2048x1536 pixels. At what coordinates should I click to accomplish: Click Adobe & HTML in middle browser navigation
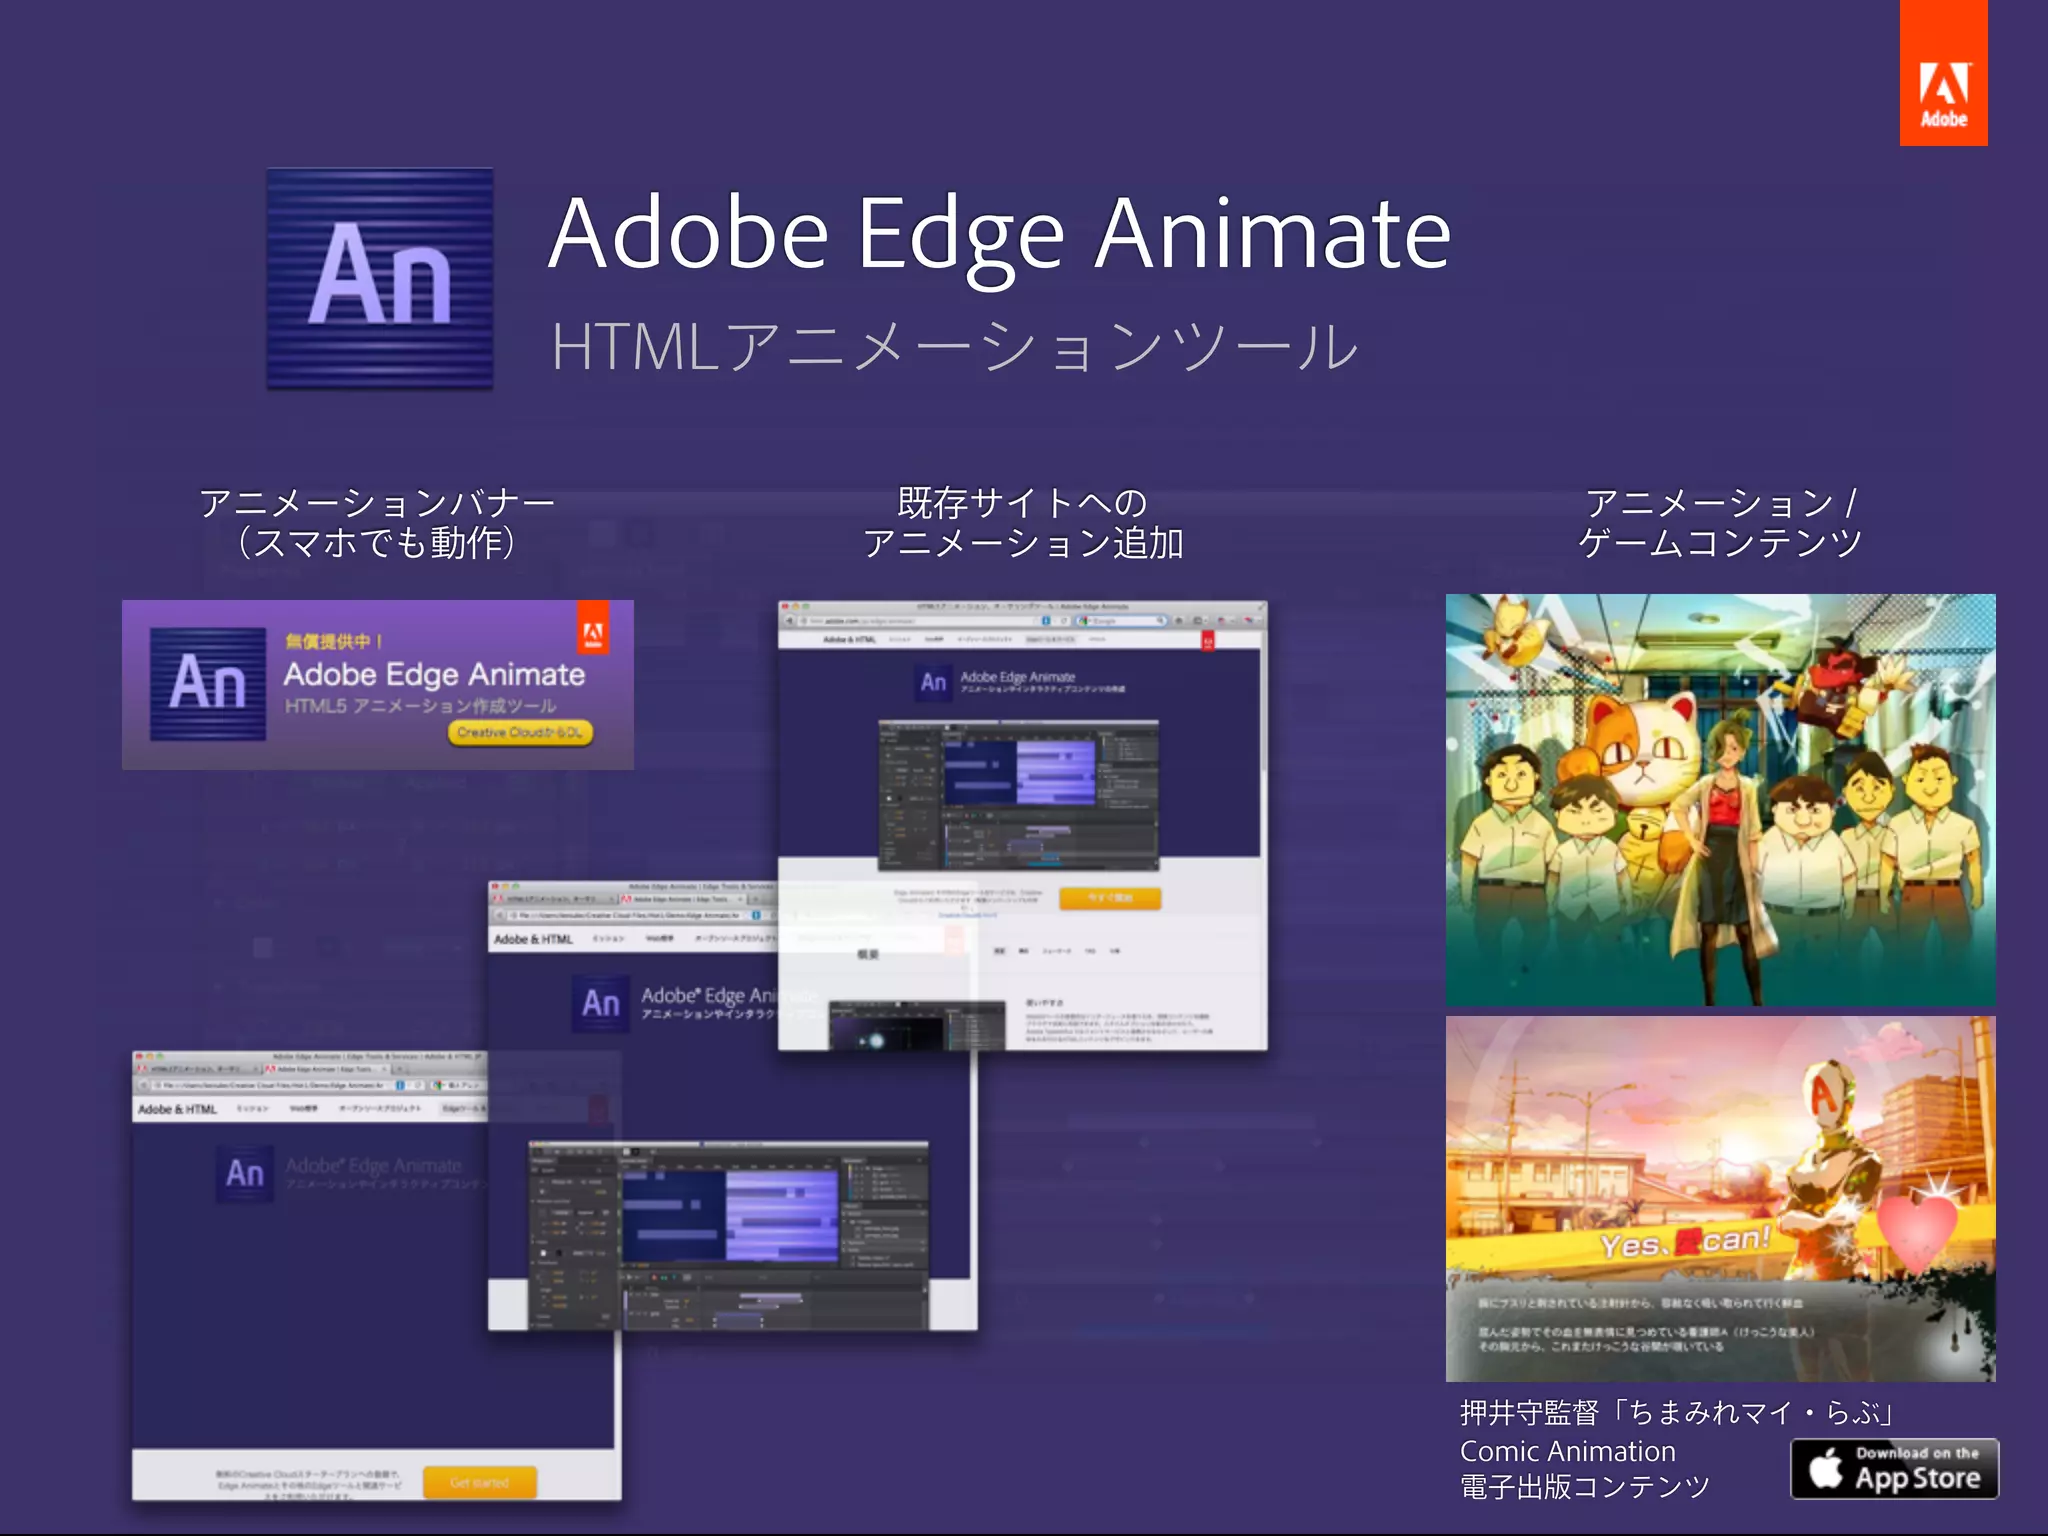coord(533,939)
